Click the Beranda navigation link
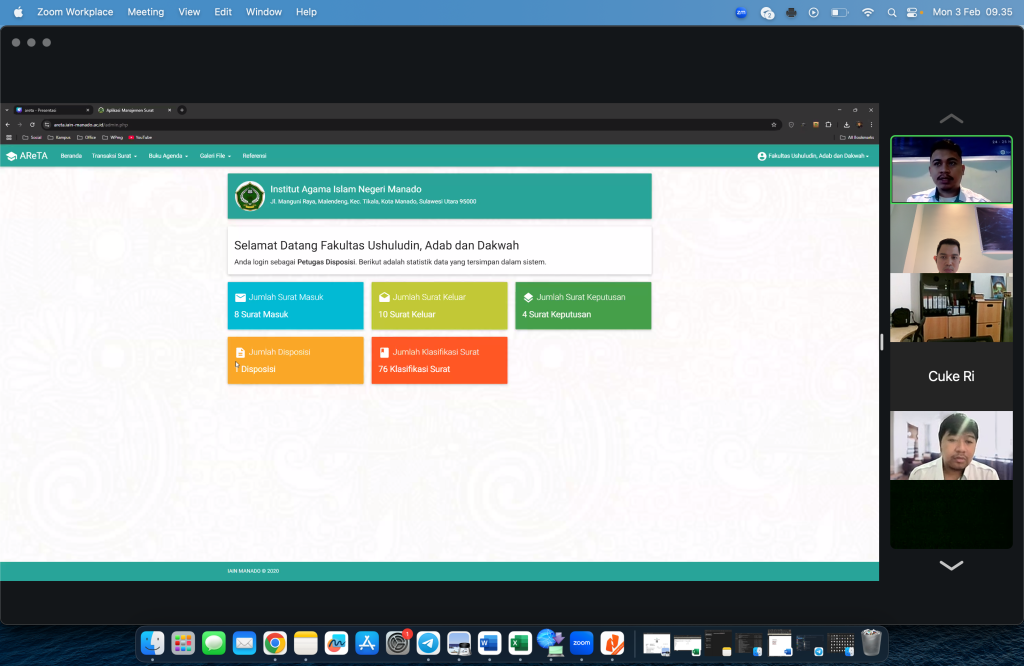The width and height of the screenshot is (1024, 666). point(71,156)
